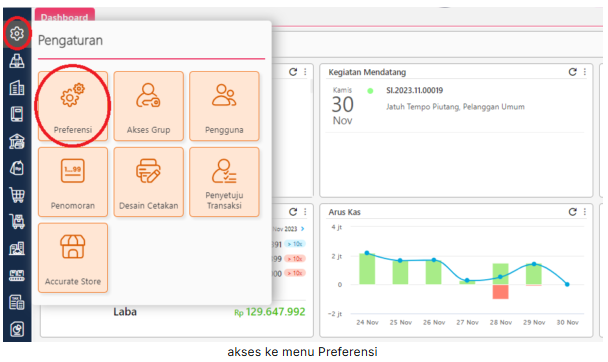Image resolution: width=608 pixels, height=362 pixels.
Task: Open the bank building icon in sidebar
Action: [17, 141]
